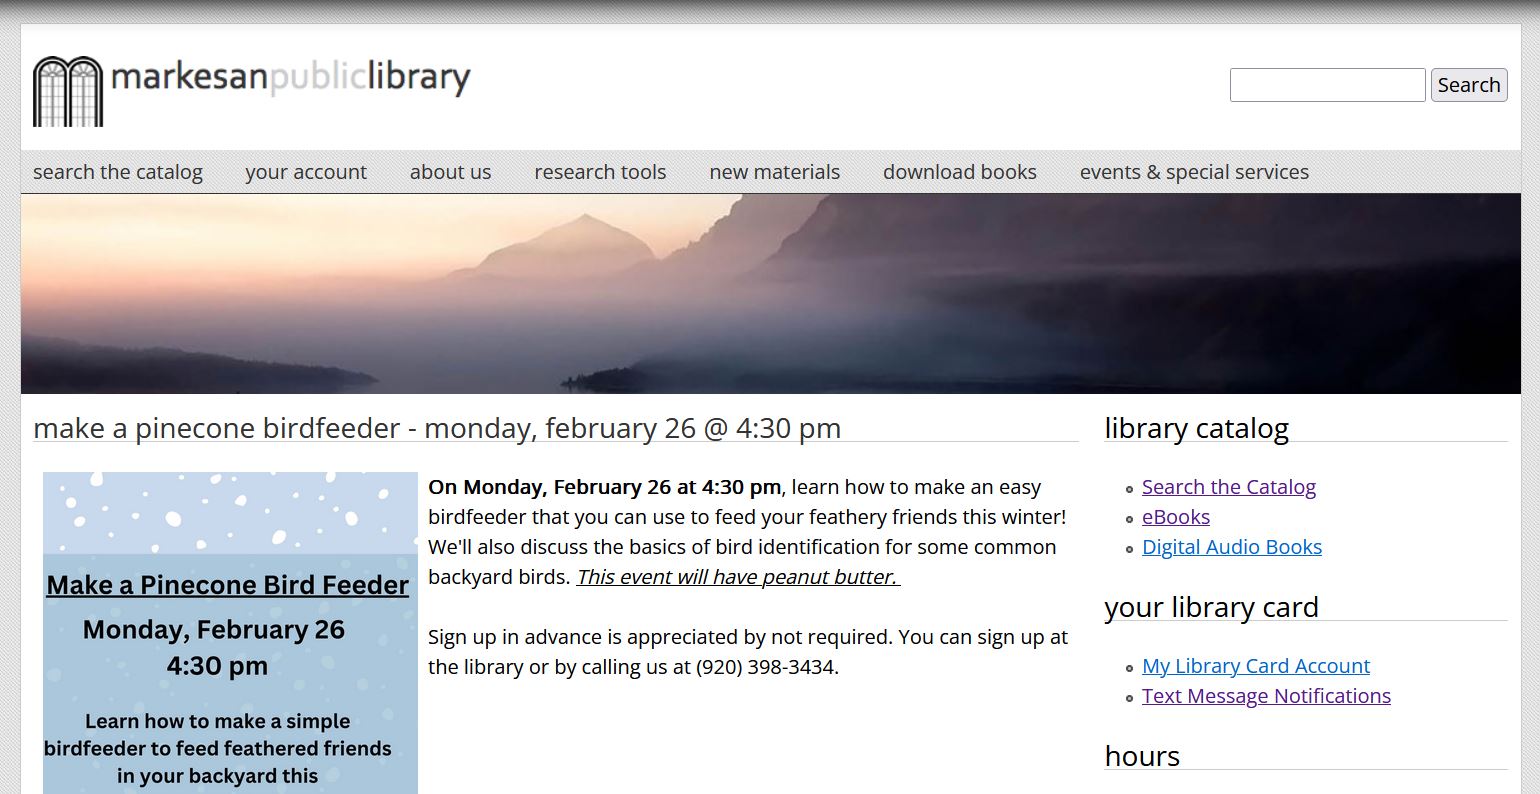Click the banner mountain image
This screenshot has height=794, width=1540.
point(770,292)
